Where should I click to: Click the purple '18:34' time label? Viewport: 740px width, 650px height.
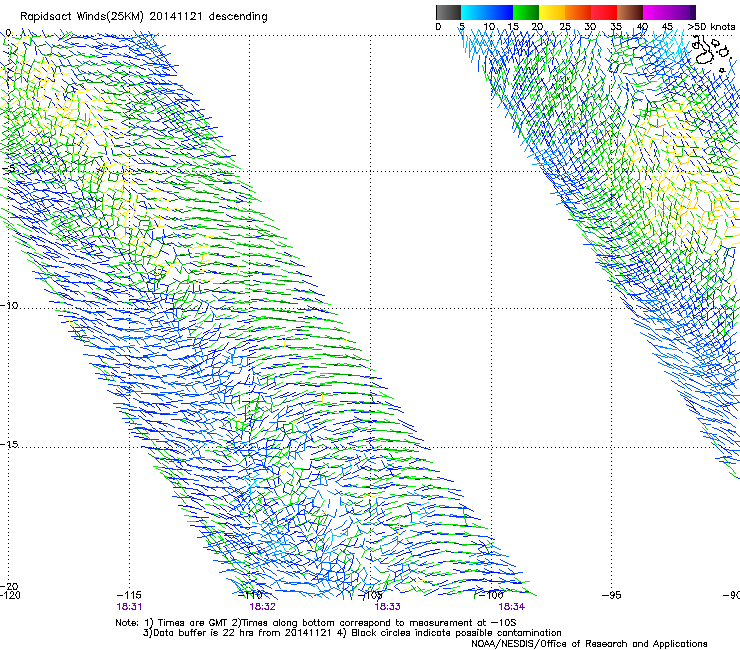coord(512,607)
